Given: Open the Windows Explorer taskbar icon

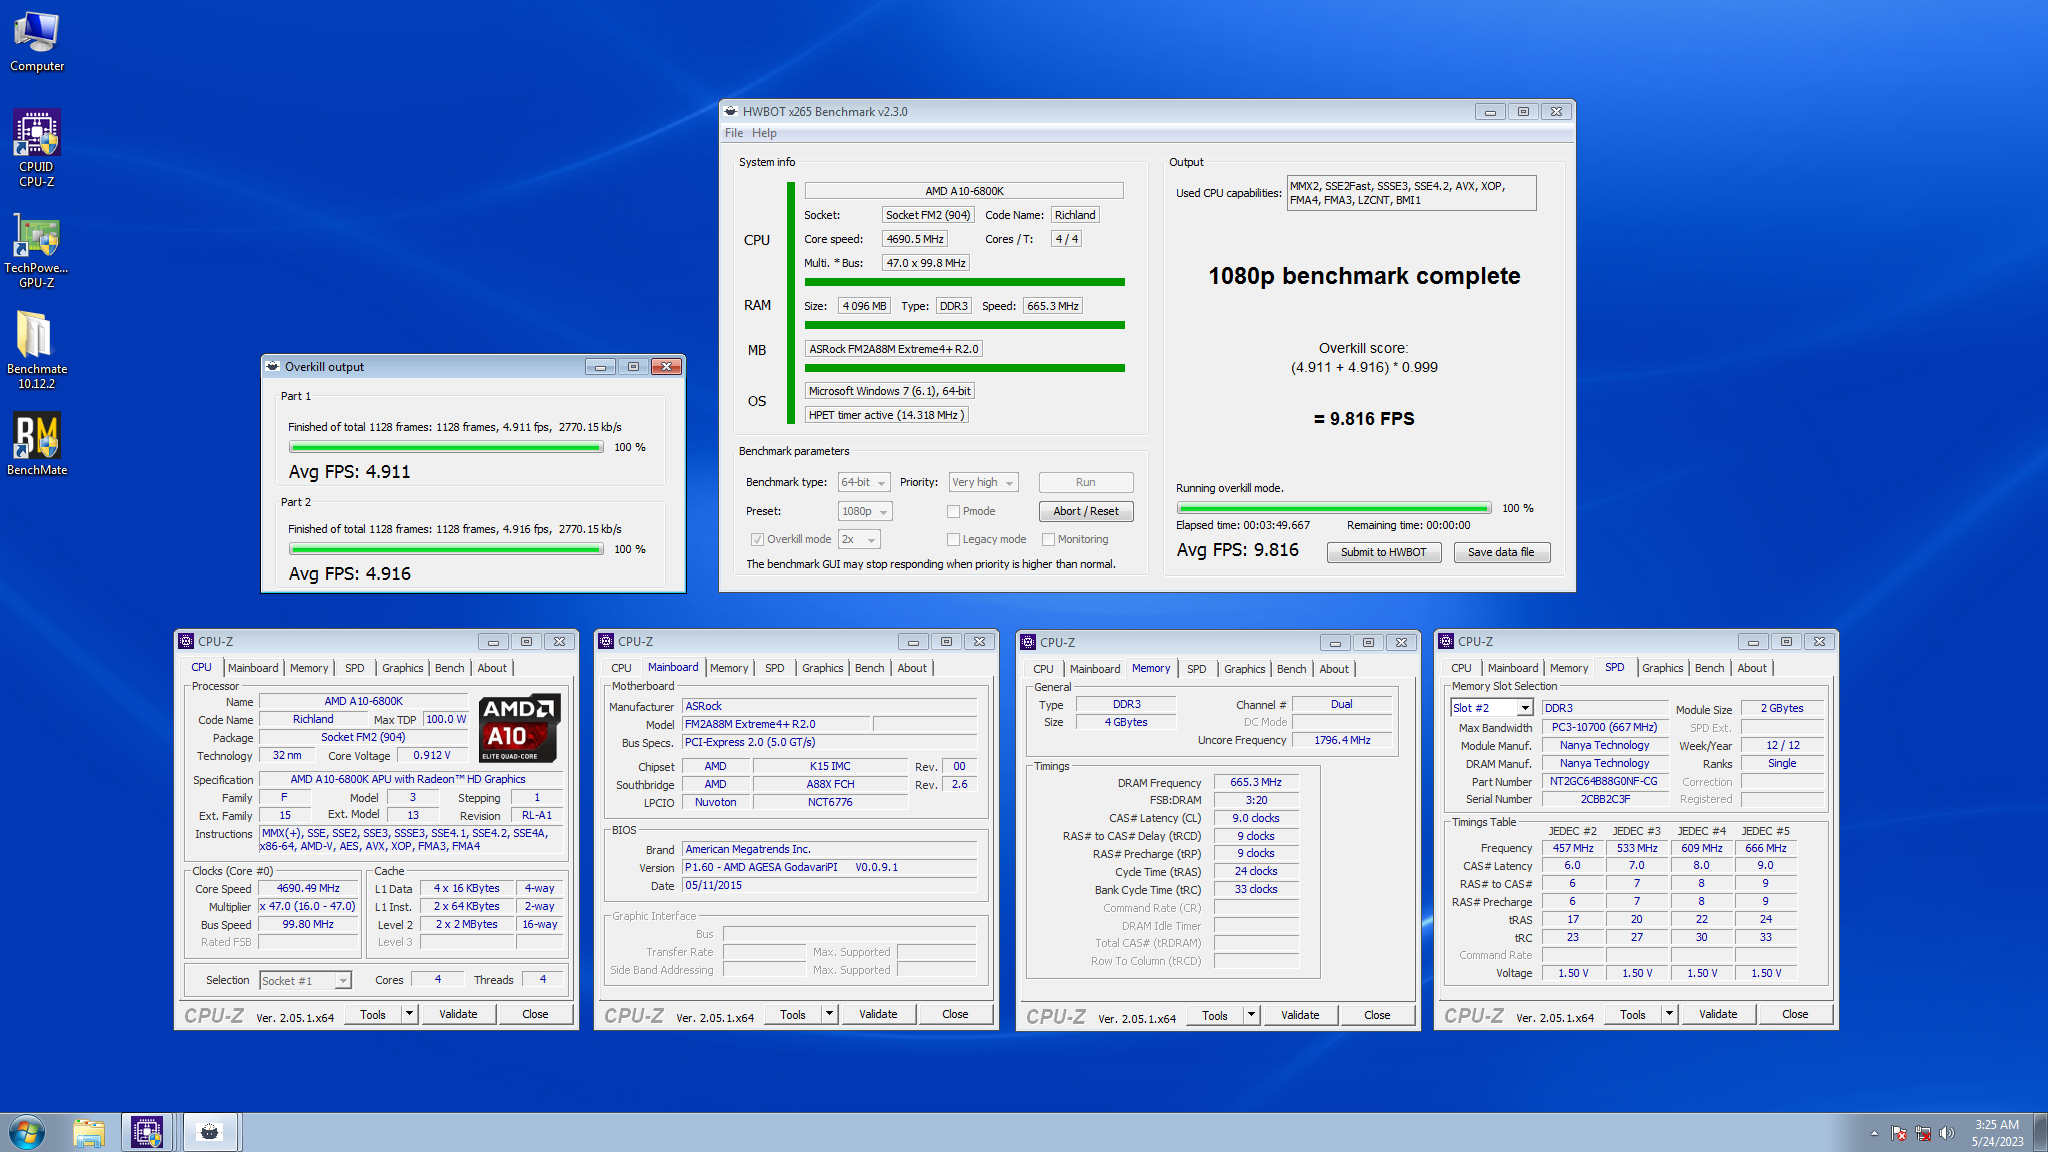Looking at the screenshot, I should tap(89, 1132).
